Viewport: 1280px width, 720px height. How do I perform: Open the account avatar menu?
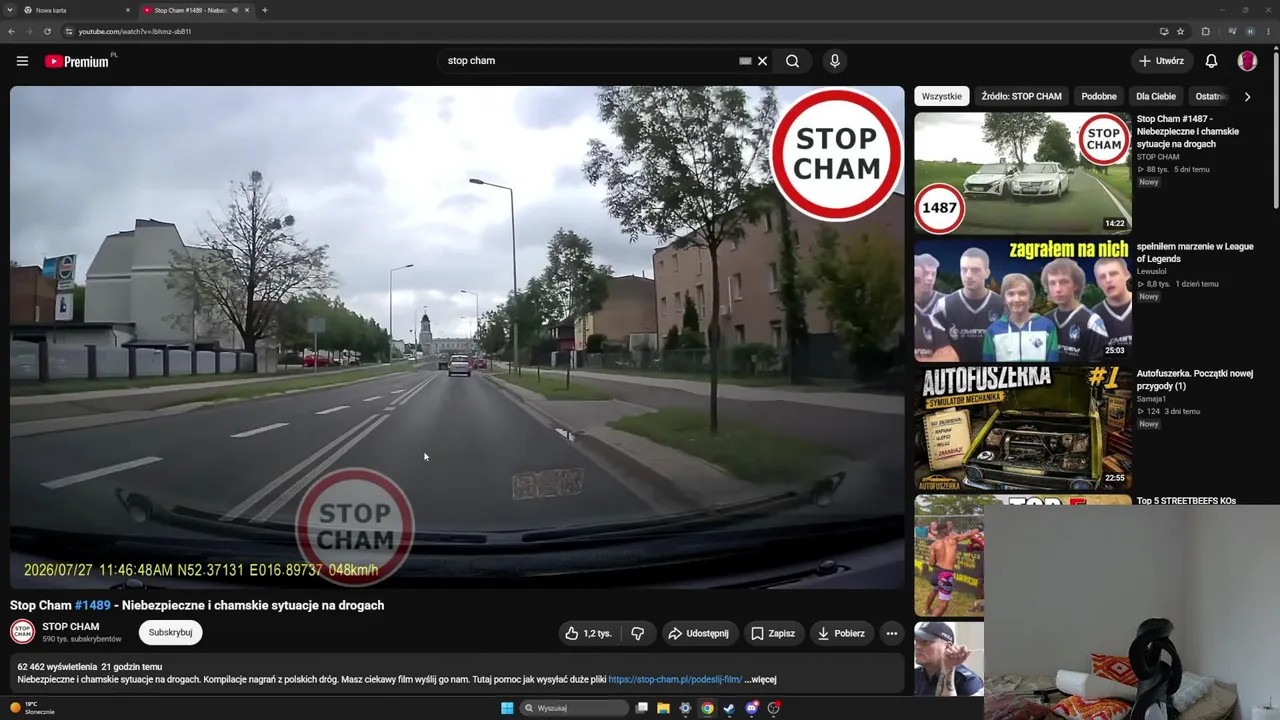pyautogui.click(x=1247, y=61)
